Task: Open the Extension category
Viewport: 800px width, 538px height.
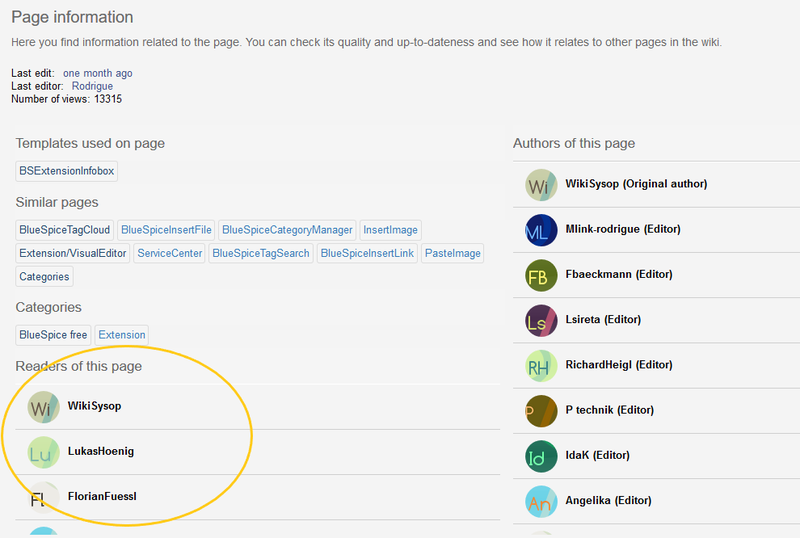Action: tap(122, 335)
